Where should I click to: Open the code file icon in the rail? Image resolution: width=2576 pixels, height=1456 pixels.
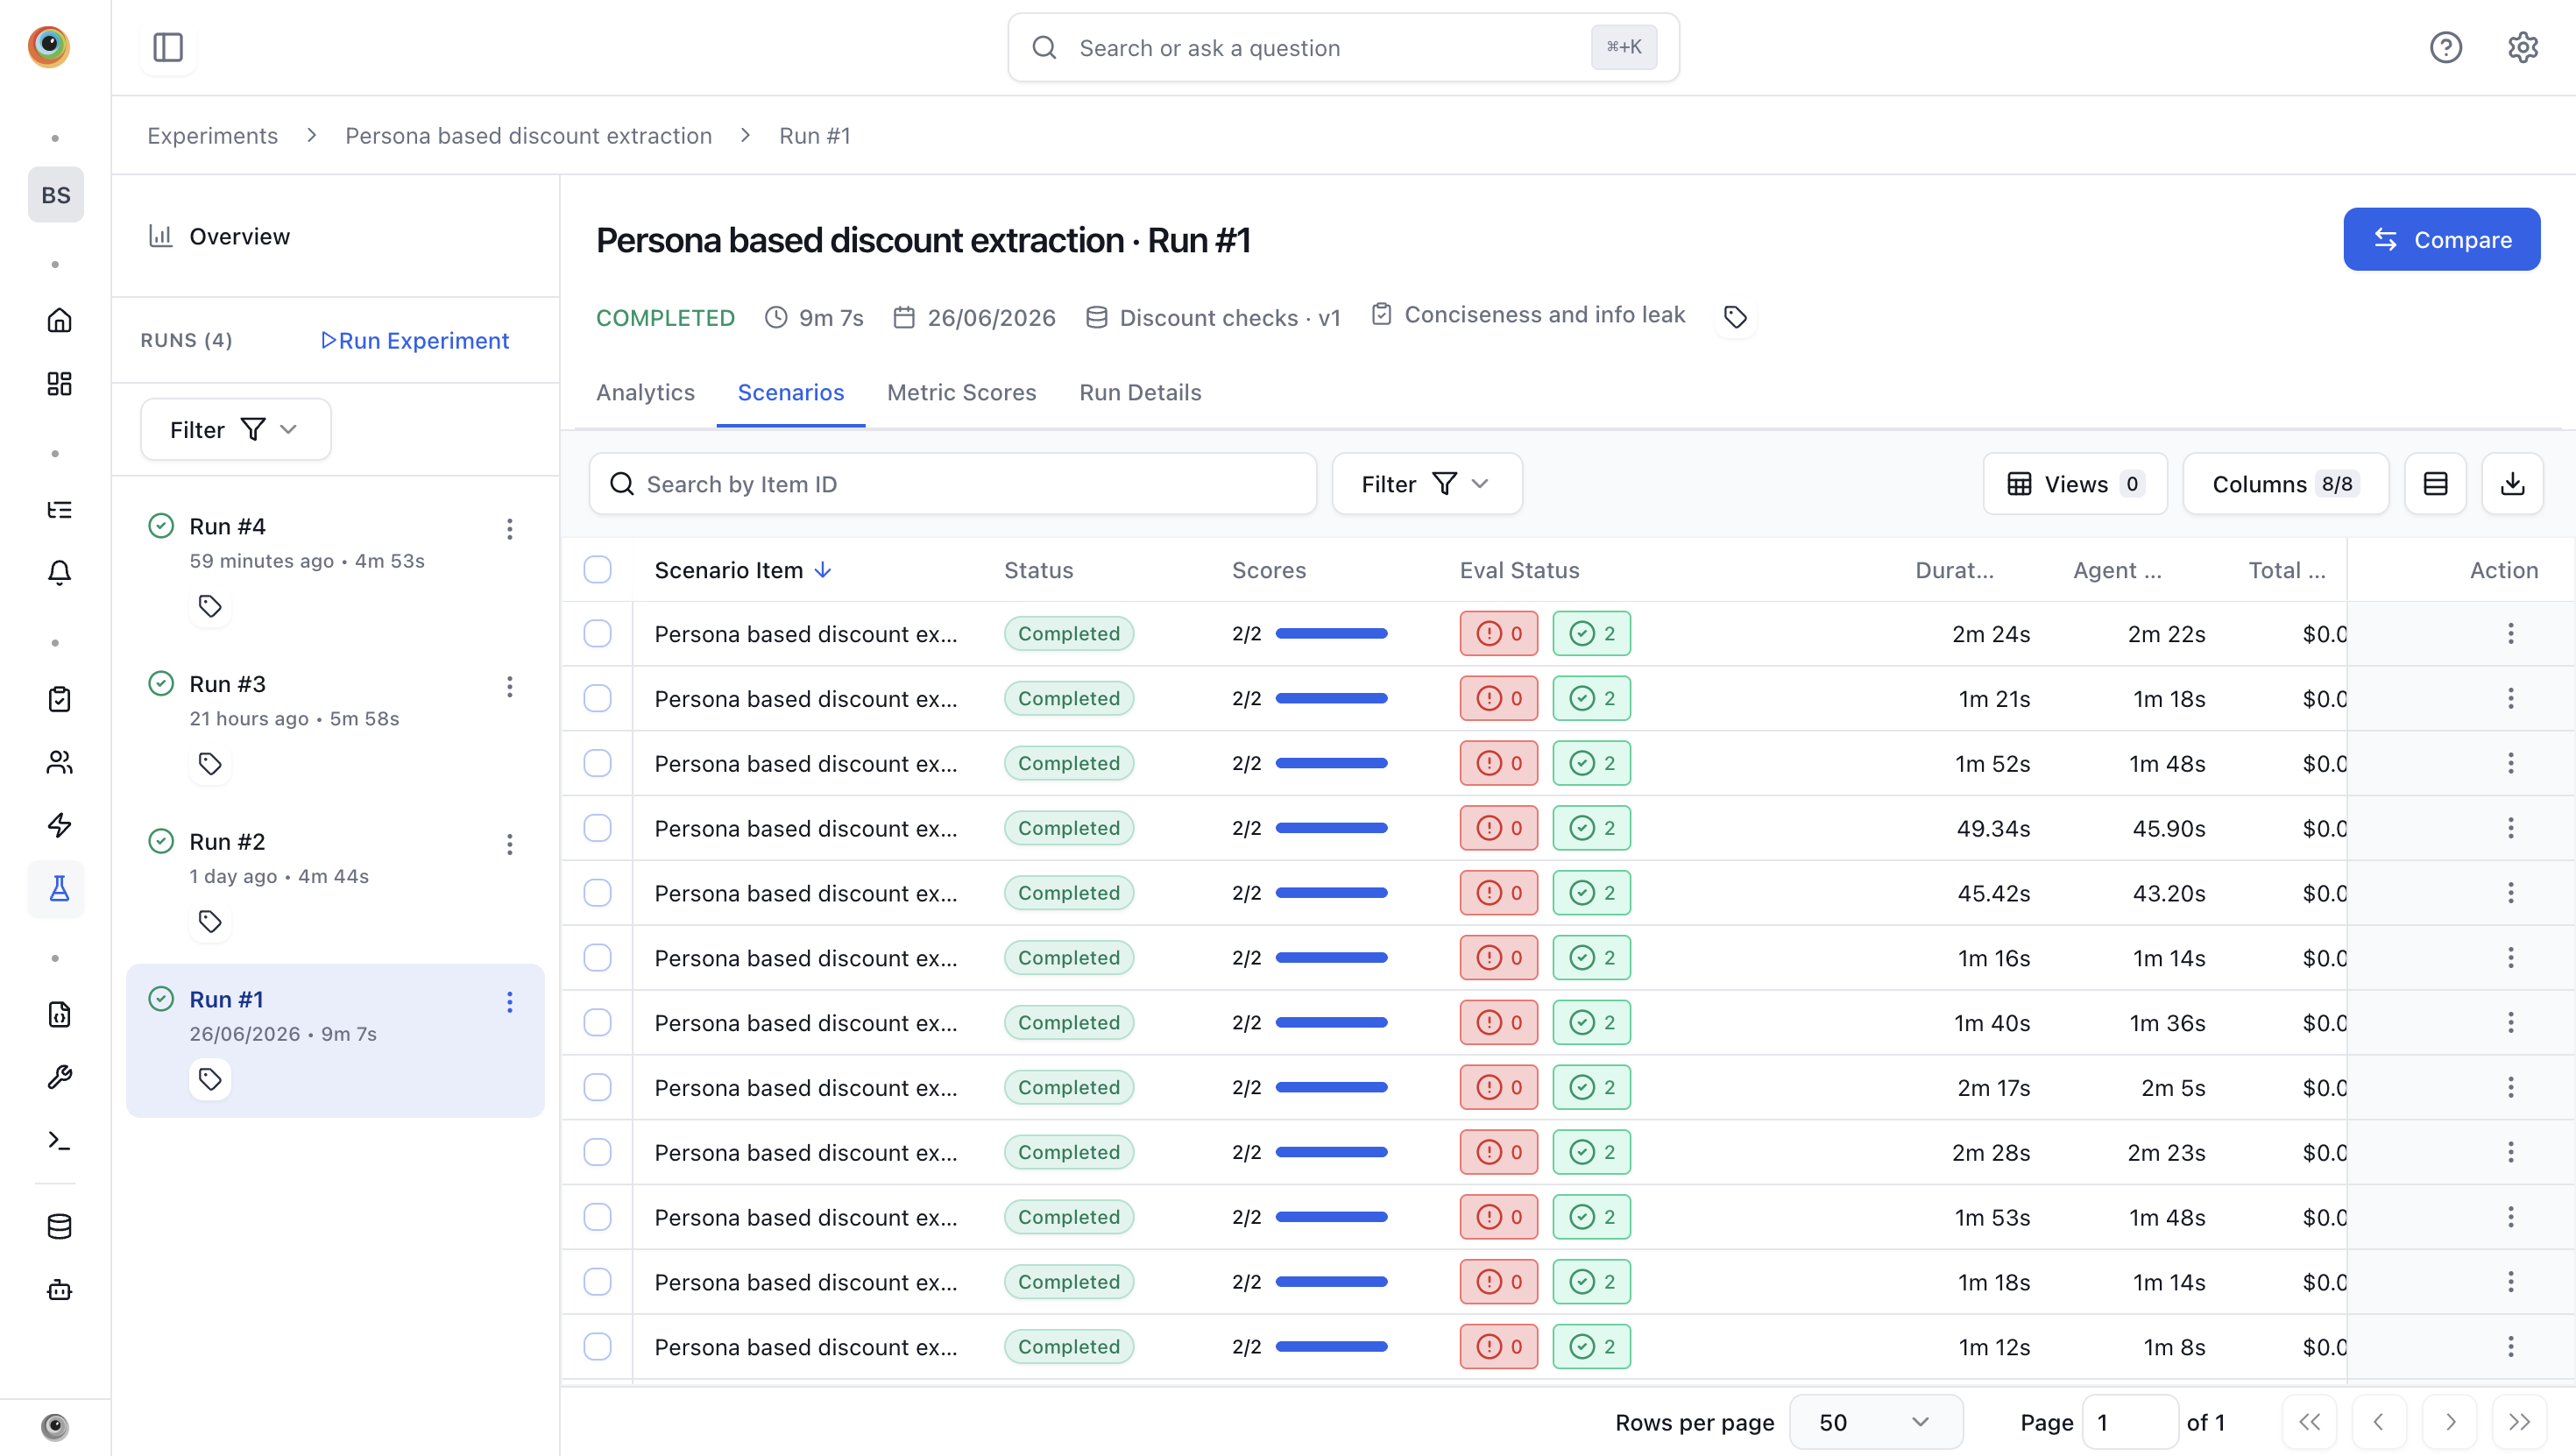coord(59,1014)
